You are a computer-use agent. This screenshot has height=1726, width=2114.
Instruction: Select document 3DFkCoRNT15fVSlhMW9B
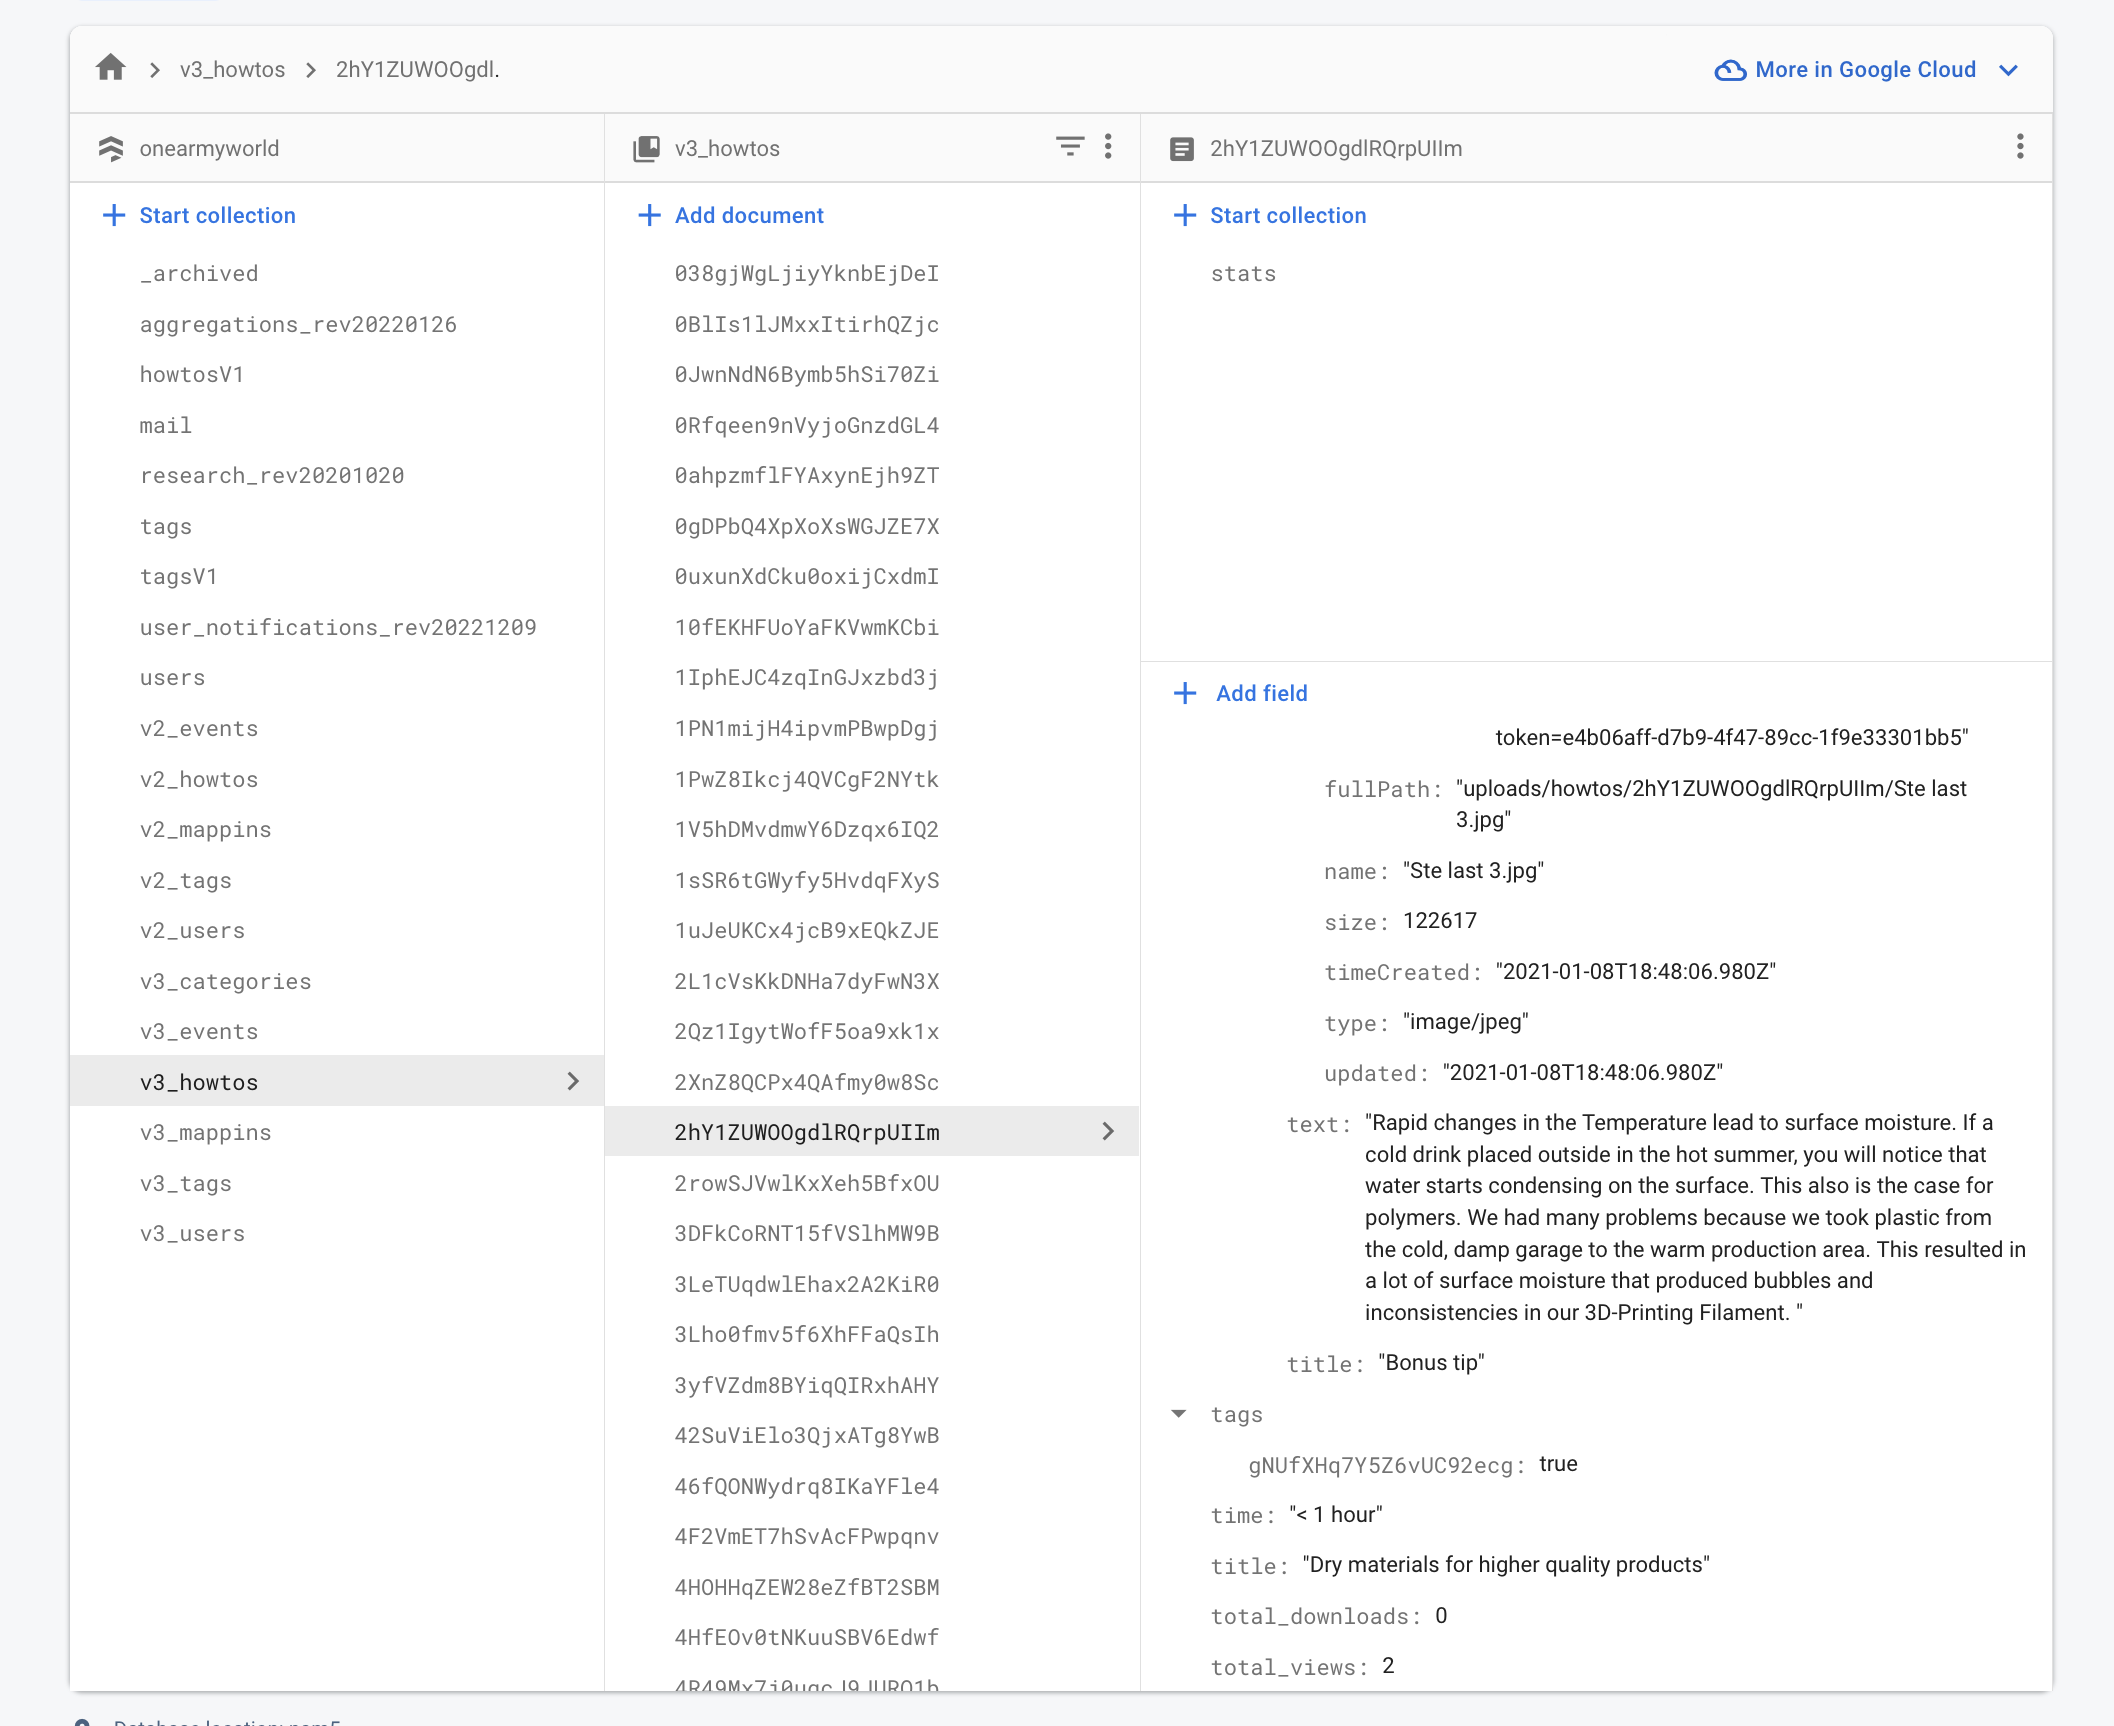click(x=806, y=1233)
